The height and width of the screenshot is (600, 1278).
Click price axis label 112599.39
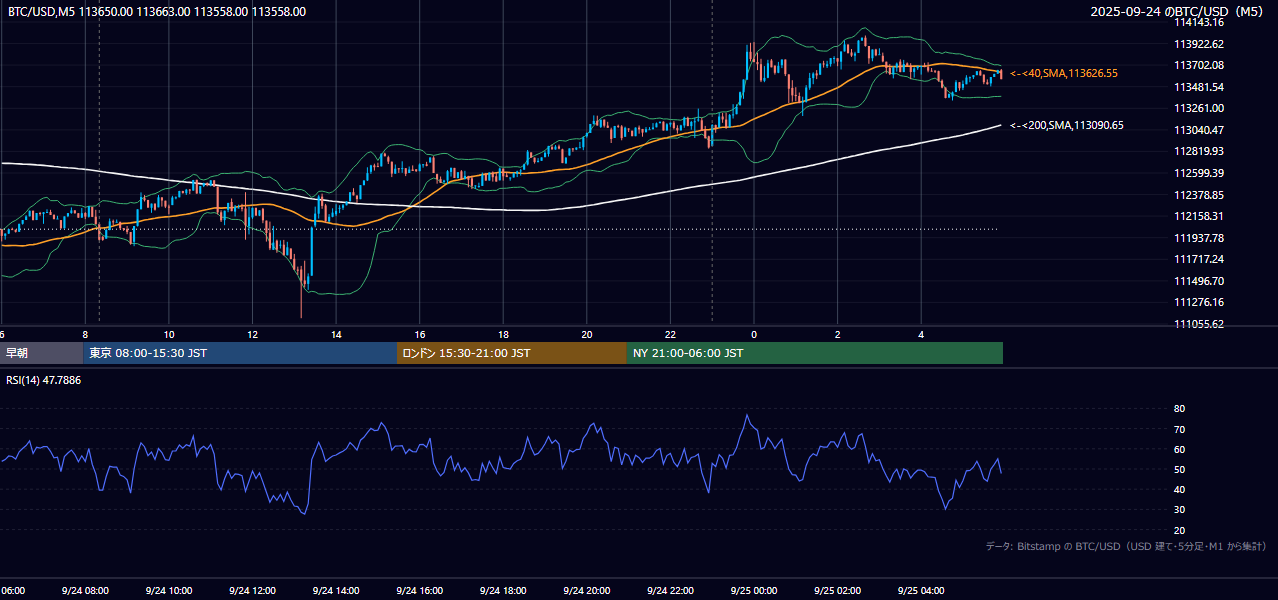pos(1199,173)
